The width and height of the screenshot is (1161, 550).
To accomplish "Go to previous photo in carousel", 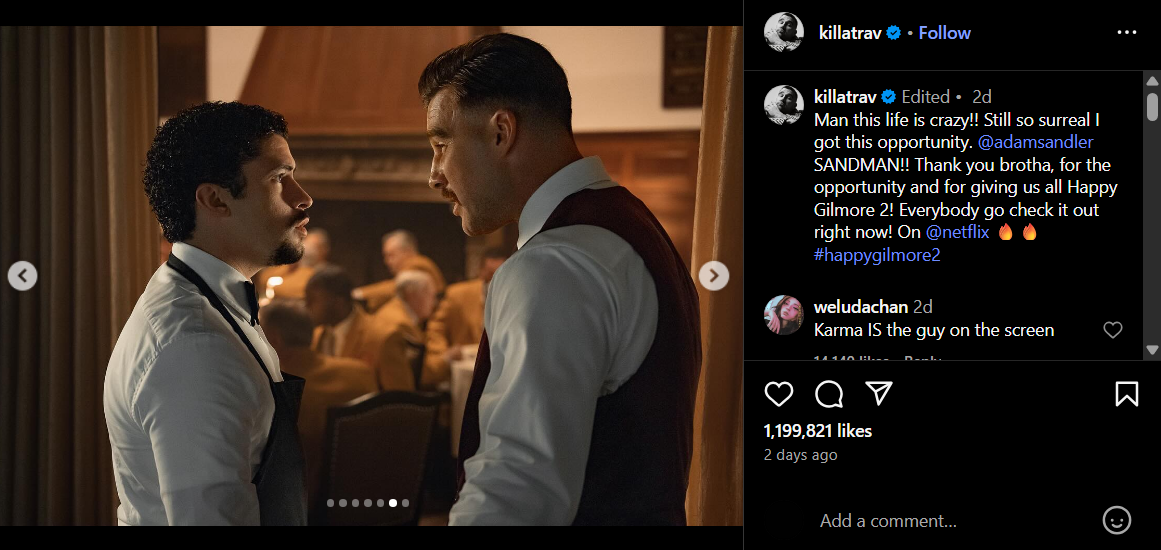I will 22,275.
